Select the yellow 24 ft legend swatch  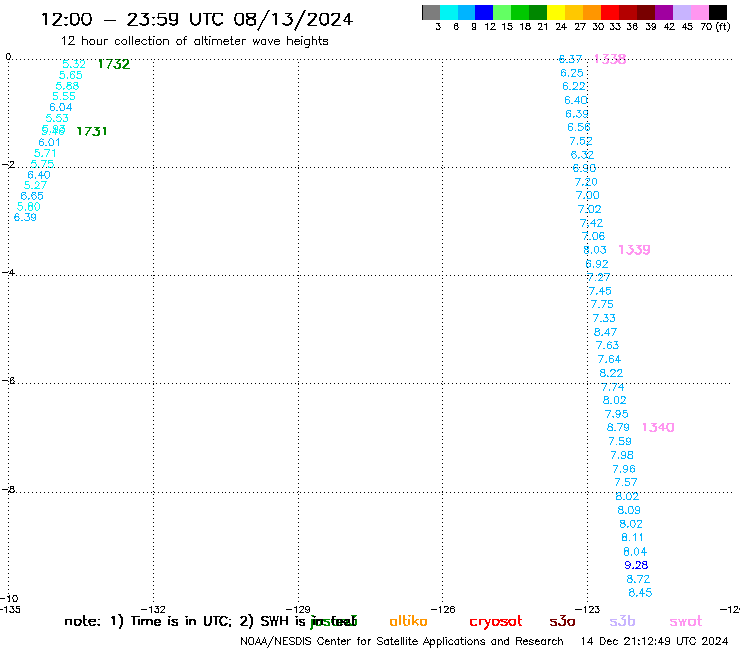[x=556, y=12]
